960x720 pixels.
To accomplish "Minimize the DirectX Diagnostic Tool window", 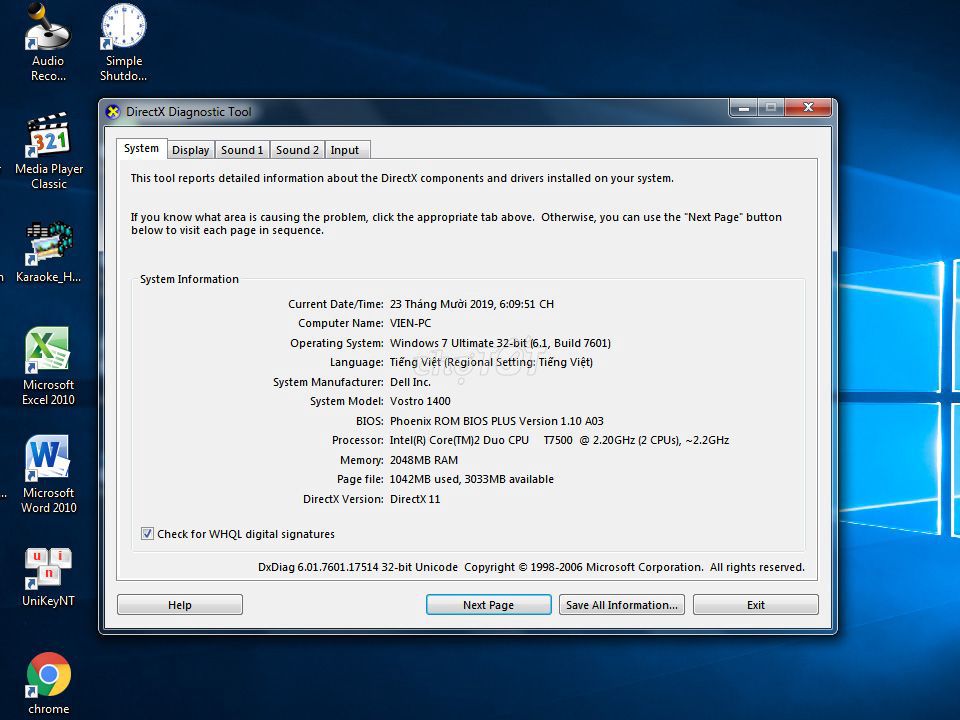I will coord(744,108).
